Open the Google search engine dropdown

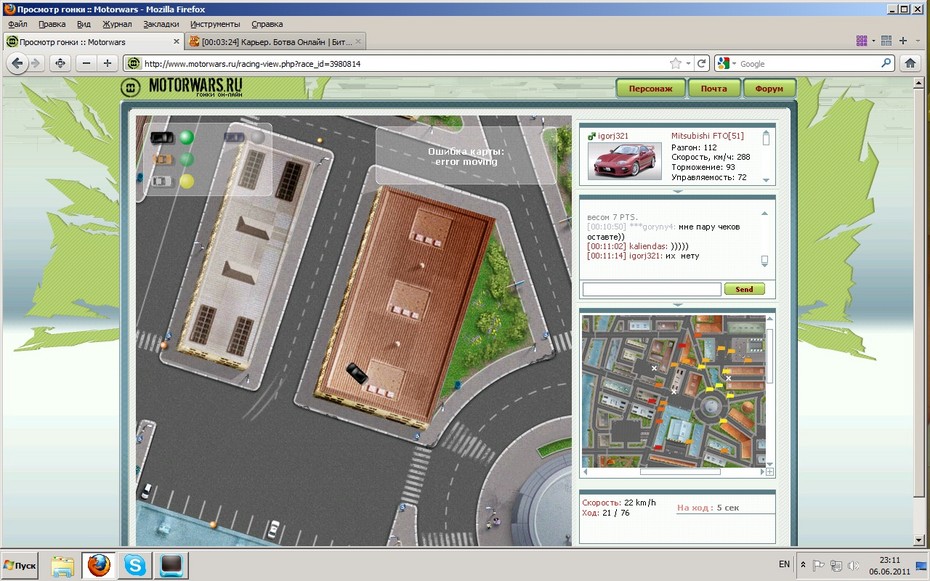click(x=734, y=63)
